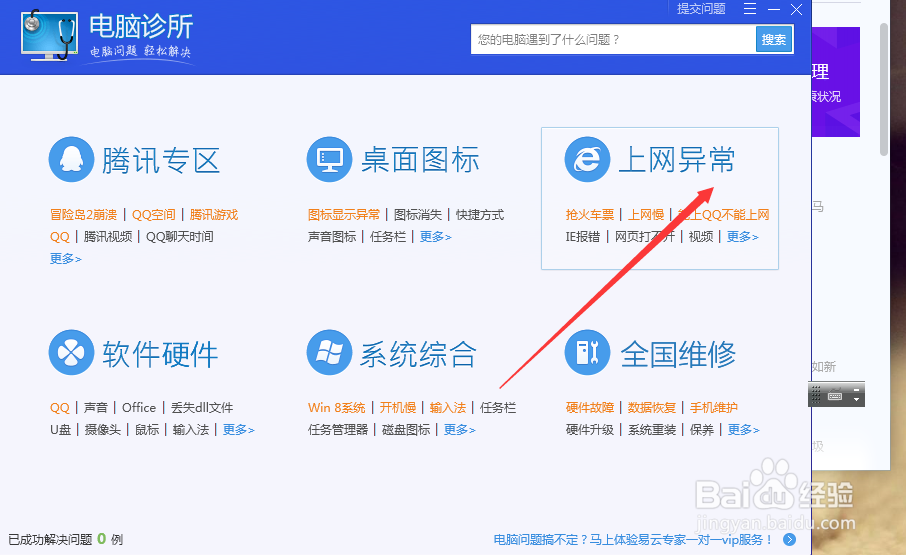Viewport: 906px width, 555px height.
Task: Open the hamburger menu in title bar
Action: (x=750, y=9)
